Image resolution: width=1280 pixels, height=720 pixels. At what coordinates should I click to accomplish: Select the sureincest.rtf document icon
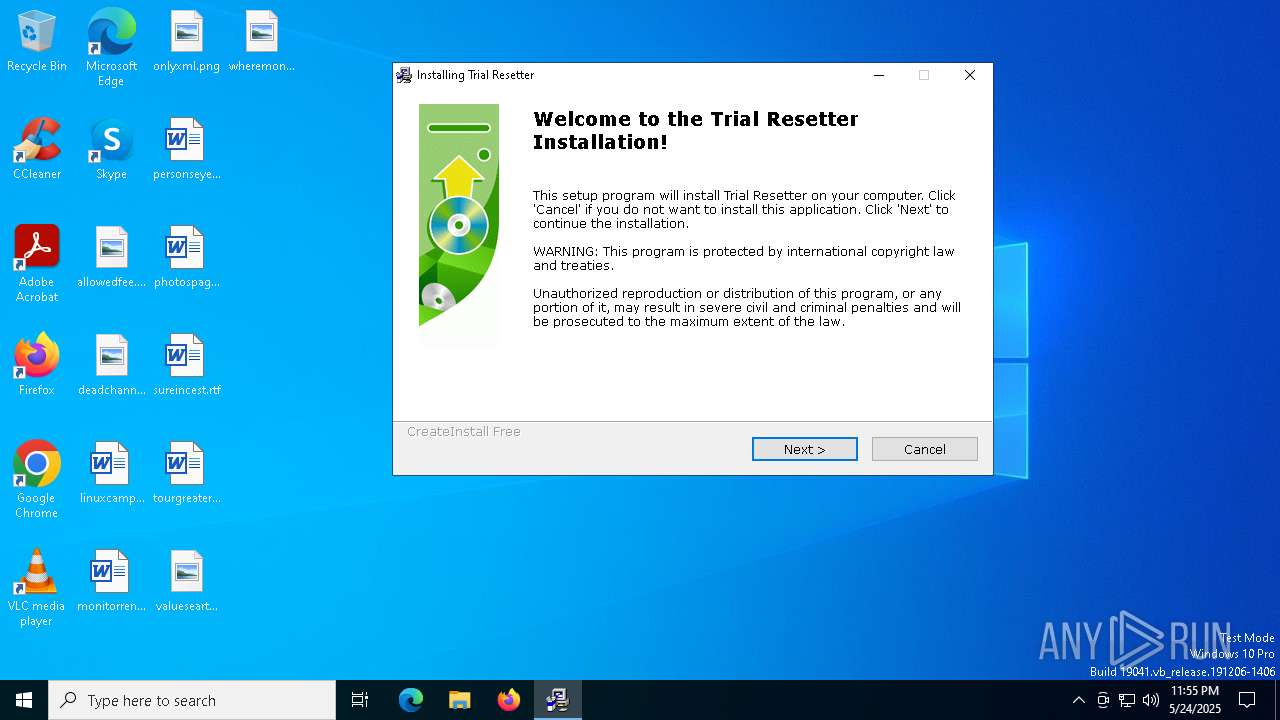click(x=186, y=366)
